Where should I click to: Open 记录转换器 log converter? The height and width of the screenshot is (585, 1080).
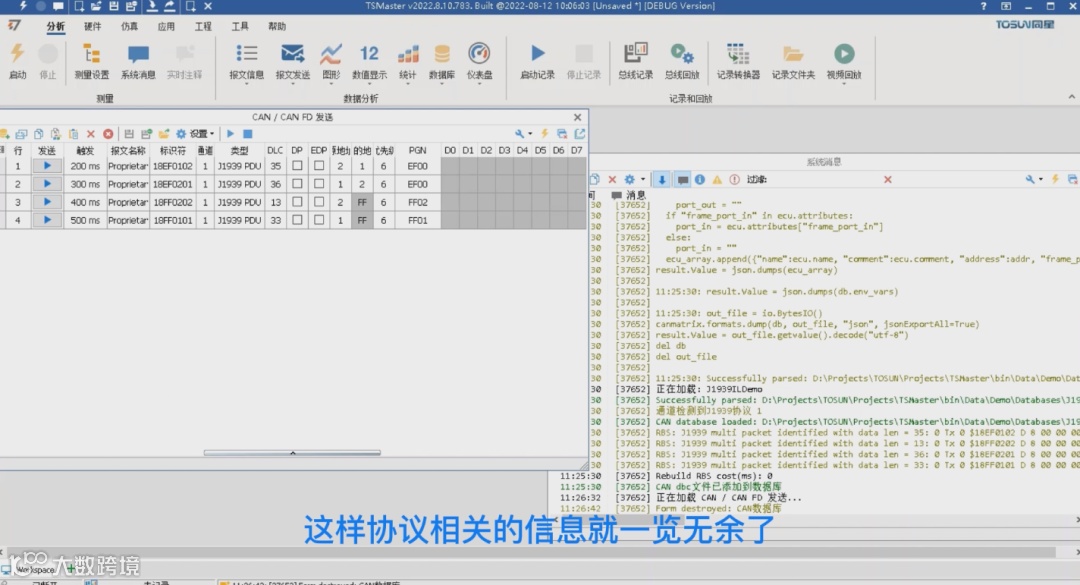(738, 61)
